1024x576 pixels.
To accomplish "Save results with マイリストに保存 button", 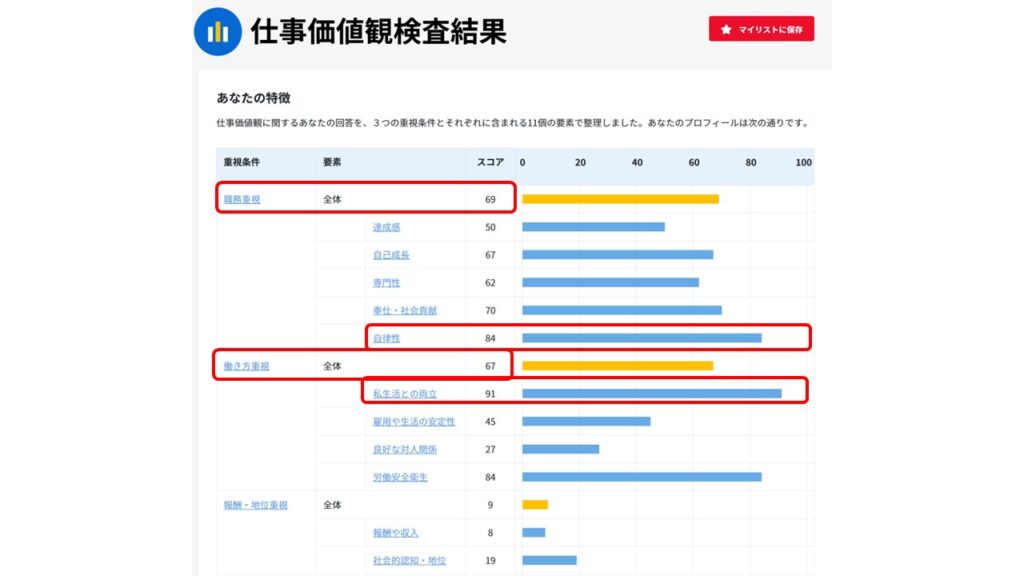I will [x=761, y=30].
